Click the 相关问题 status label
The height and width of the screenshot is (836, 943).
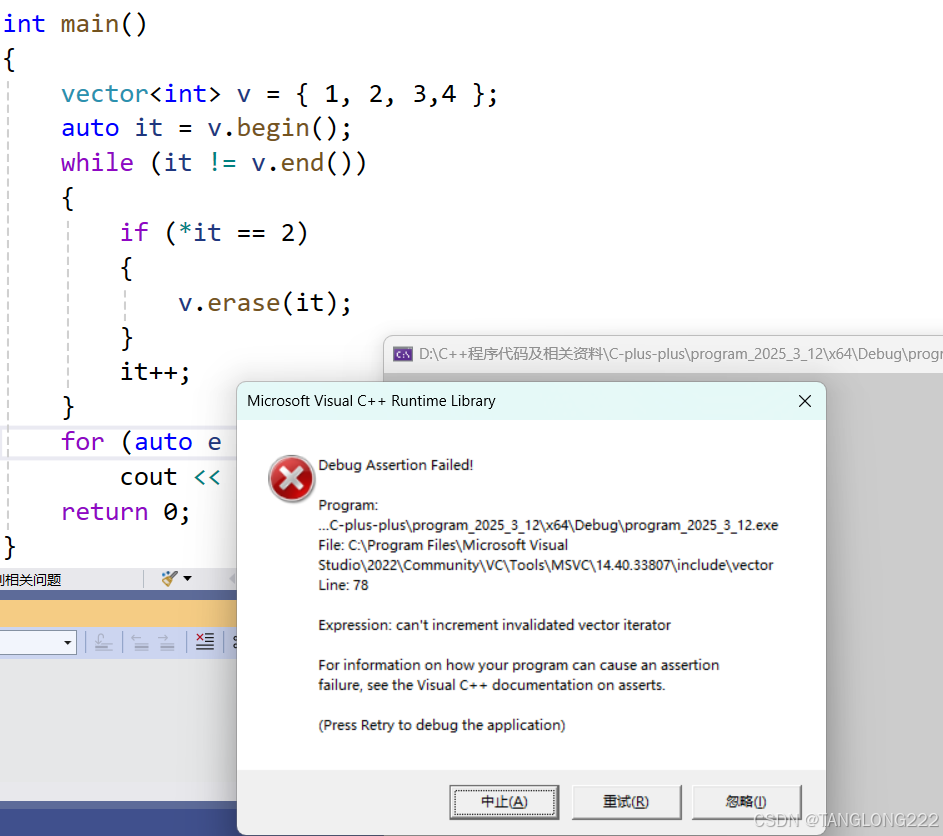click(x=31, y=580)
